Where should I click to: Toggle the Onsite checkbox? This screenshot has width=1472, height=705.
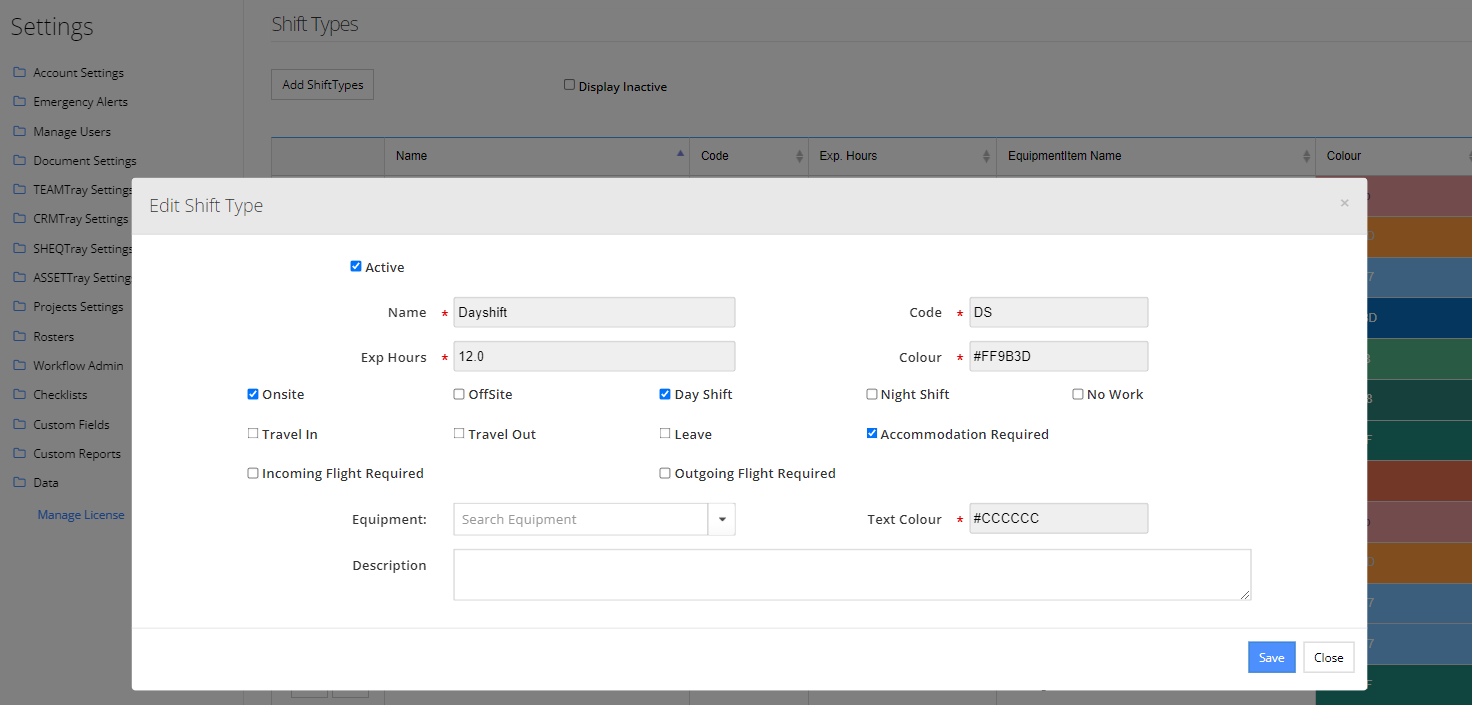[x=253, y=394]
